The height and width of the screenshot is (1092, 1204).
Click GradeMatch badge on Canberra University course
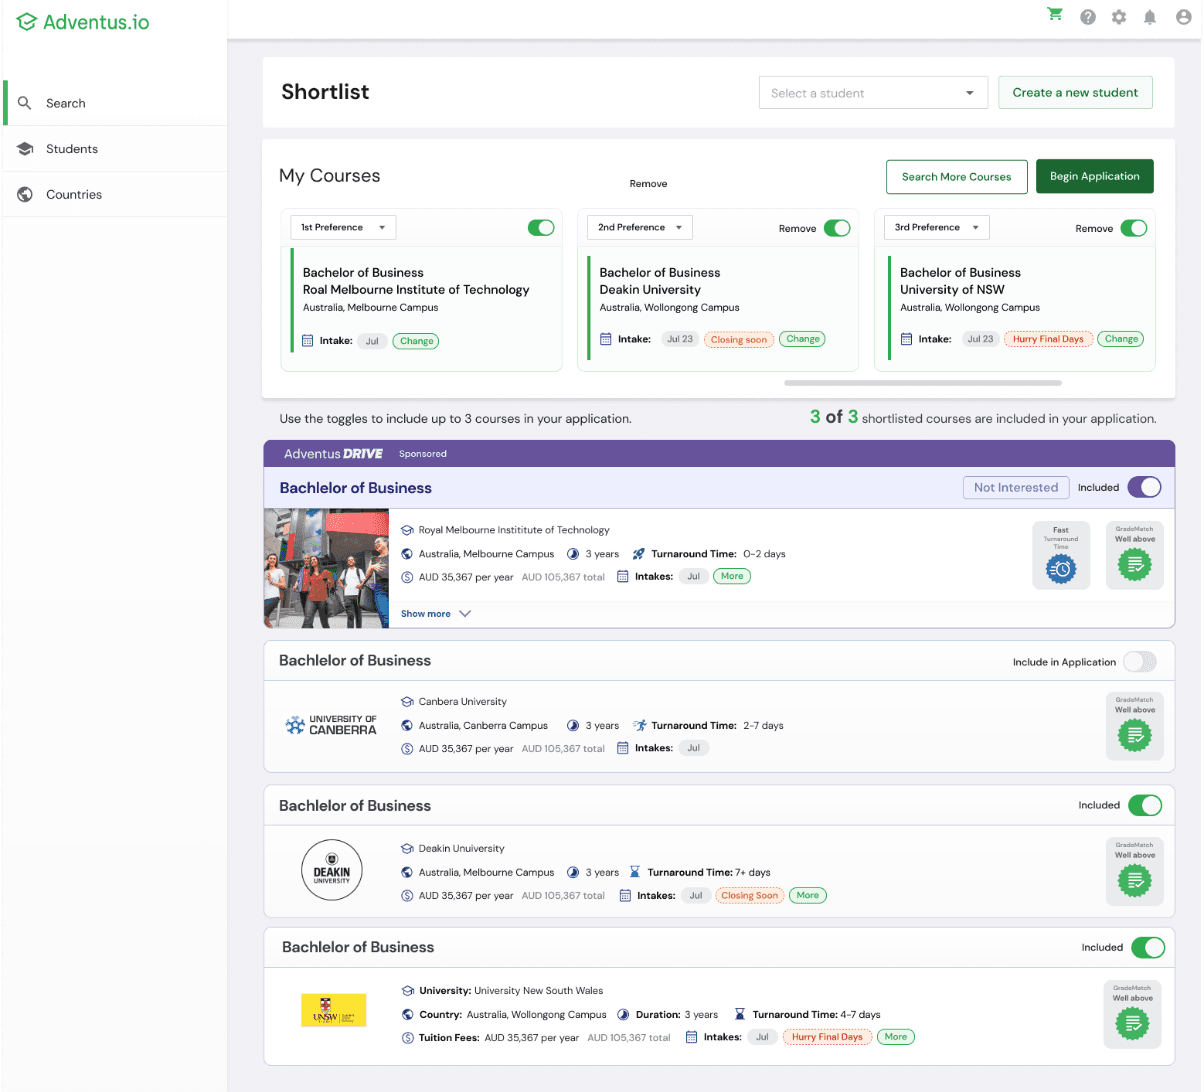tap(1135, 726)
